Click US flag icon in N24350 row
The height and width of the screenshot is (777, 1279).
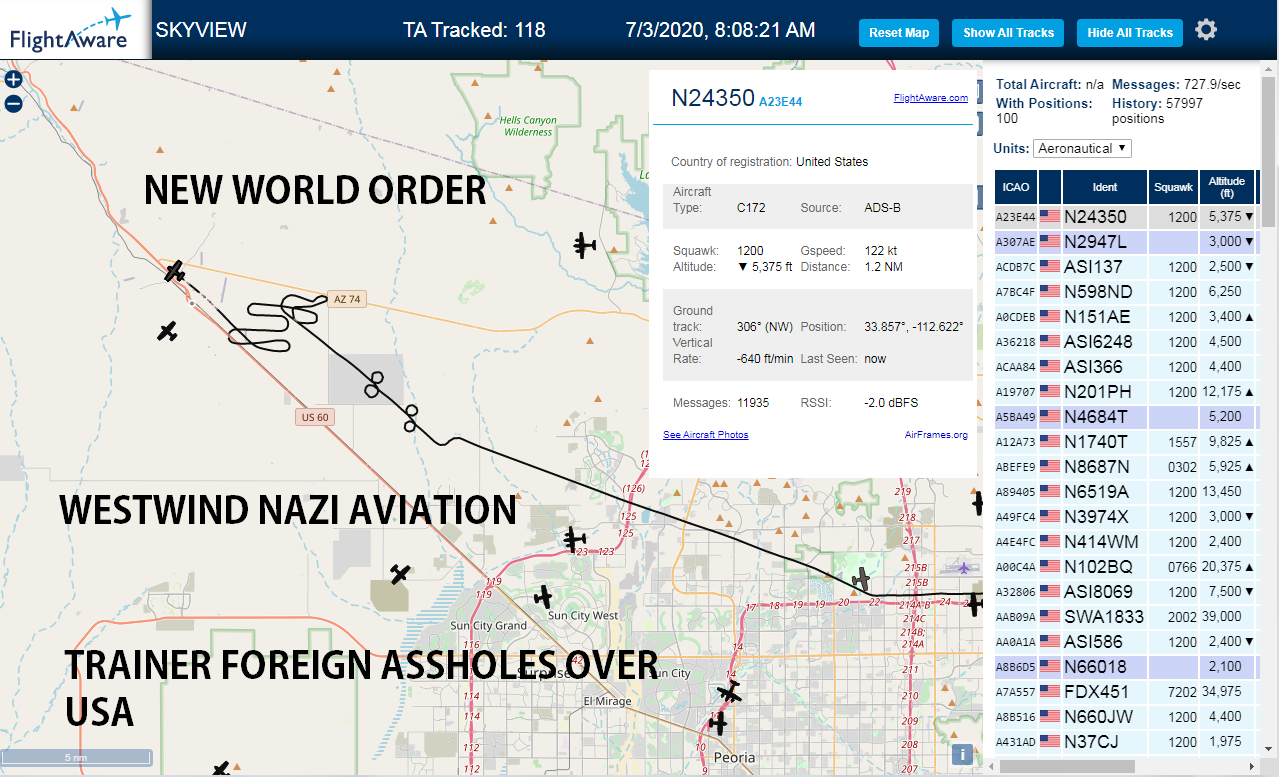point(1050,216)
